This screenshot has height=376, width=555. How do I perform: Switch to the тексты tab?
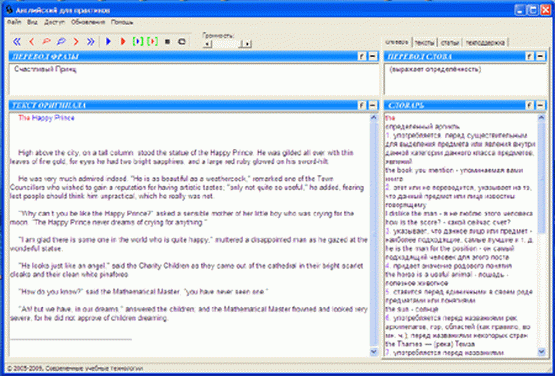[424, 42]
